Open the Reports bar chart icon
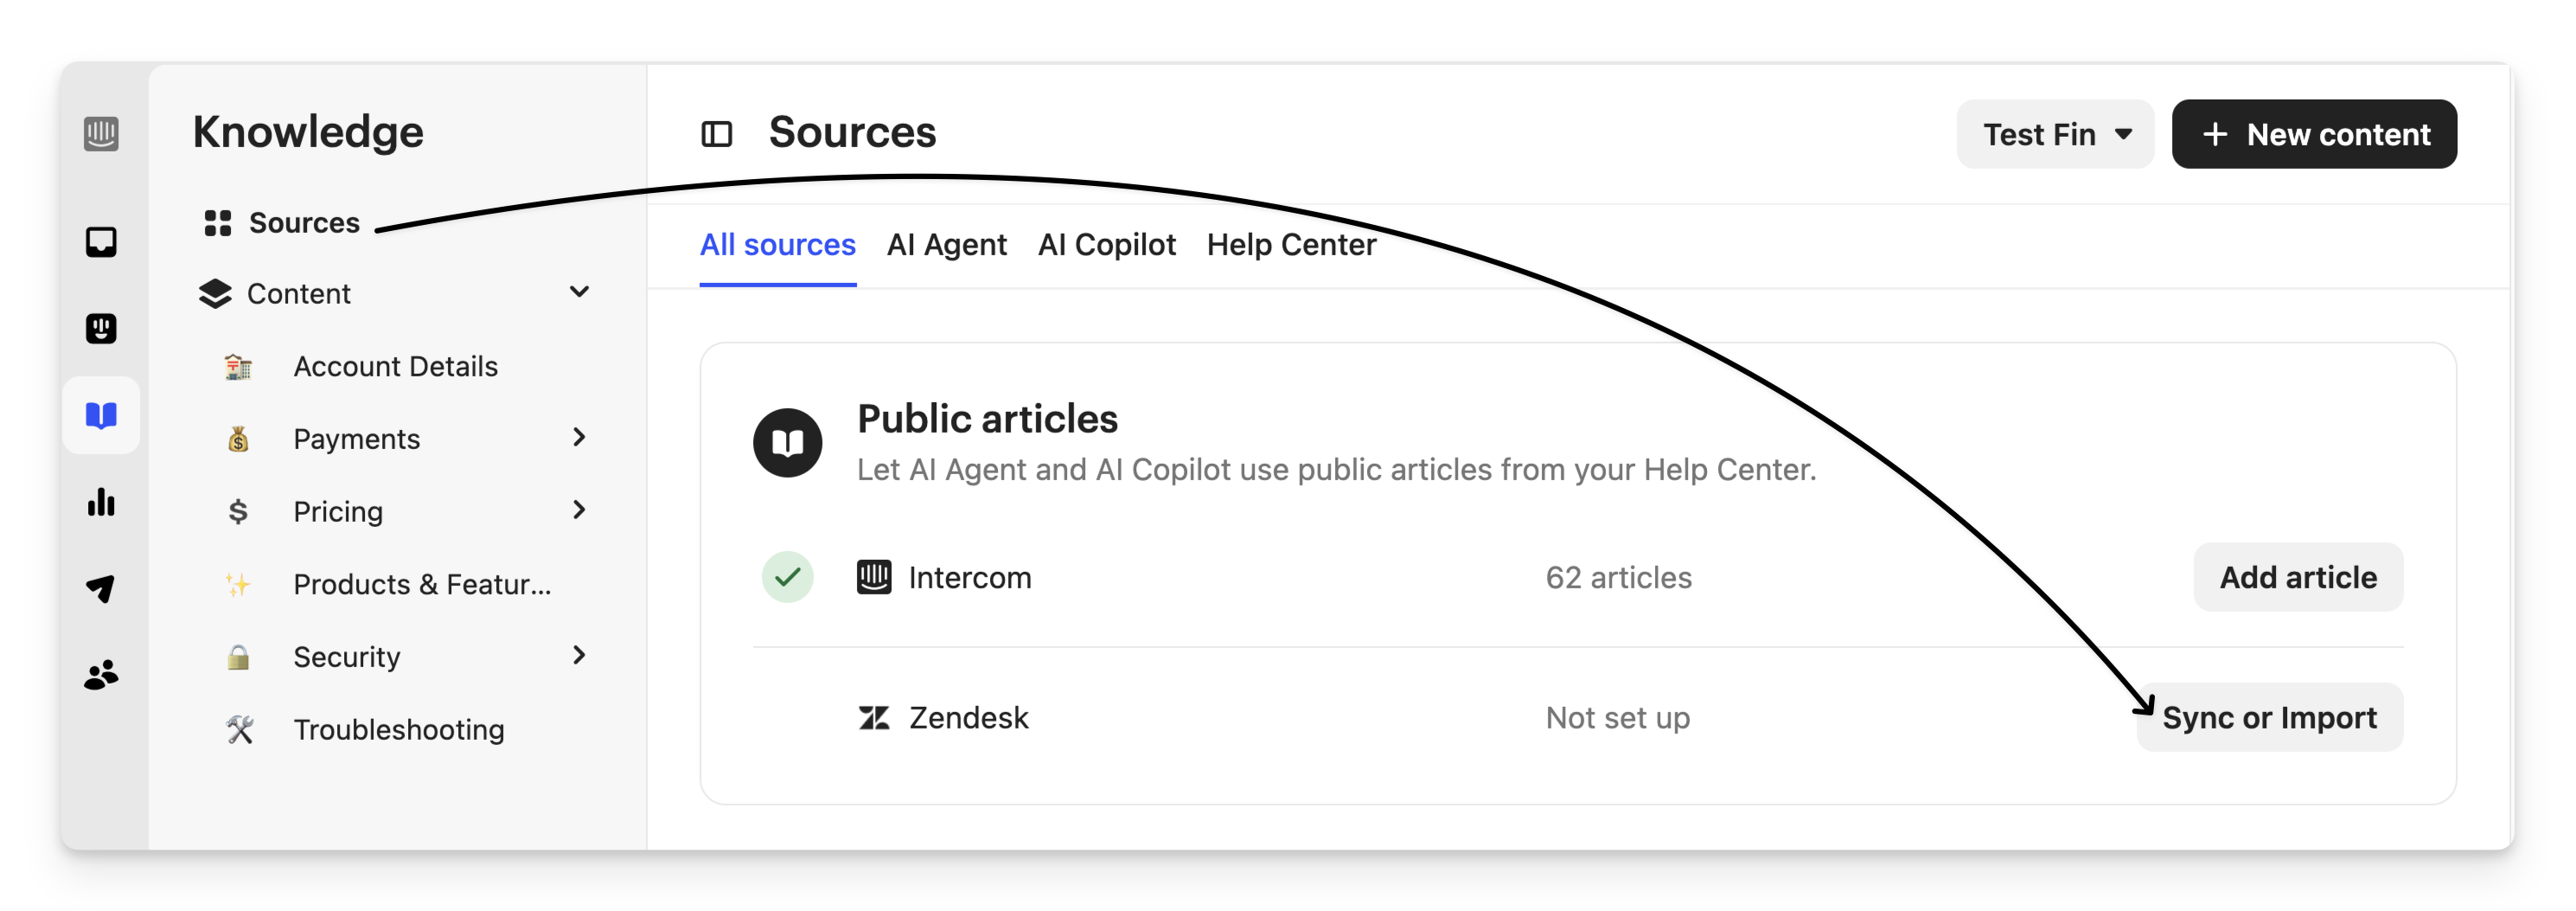This screenshot has height=911, width=2576. coord(101,502)
